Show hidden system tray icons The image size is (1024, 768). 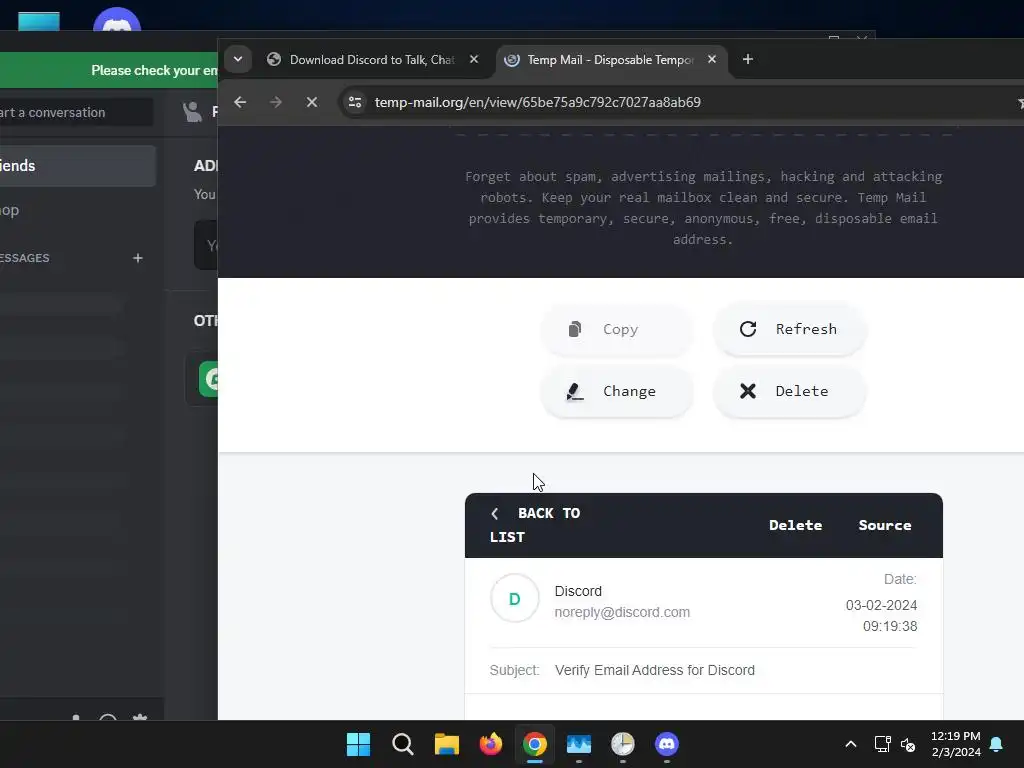pos(850,744)
